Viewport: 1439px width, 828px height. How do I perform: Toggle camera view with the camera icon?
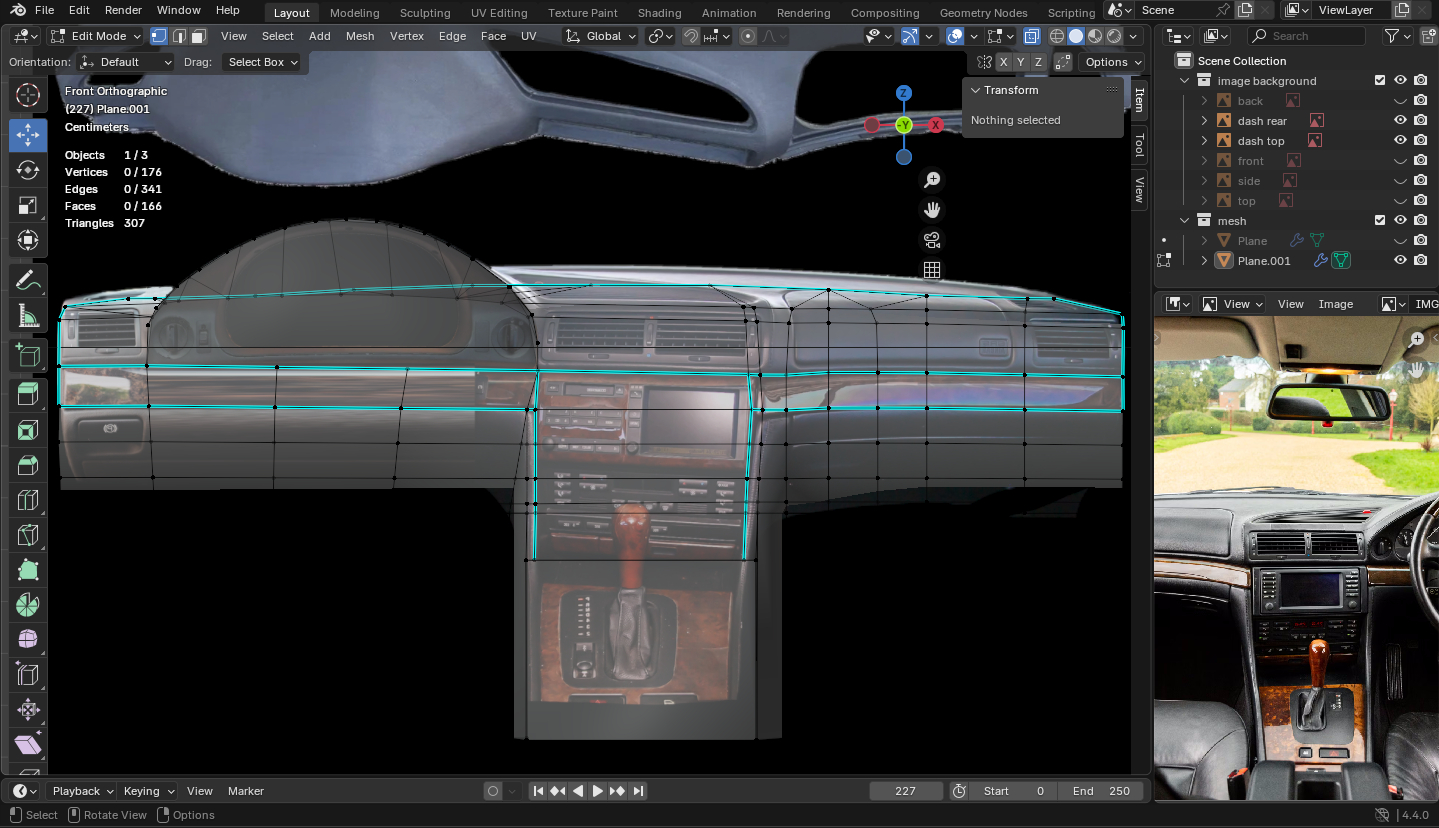point(932,240)
